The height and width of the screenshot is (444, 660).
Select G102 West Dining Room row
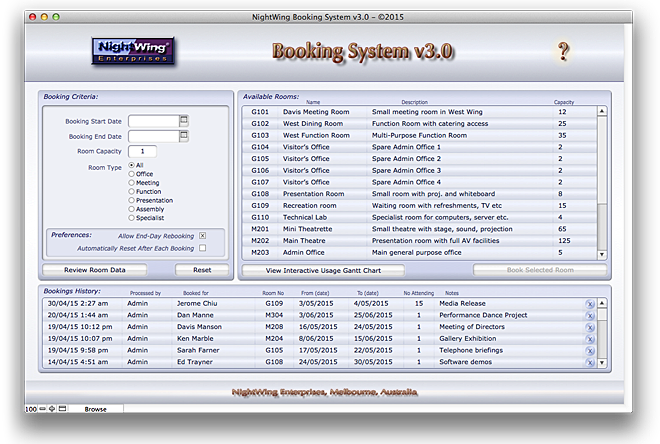(x=420, y=124)
